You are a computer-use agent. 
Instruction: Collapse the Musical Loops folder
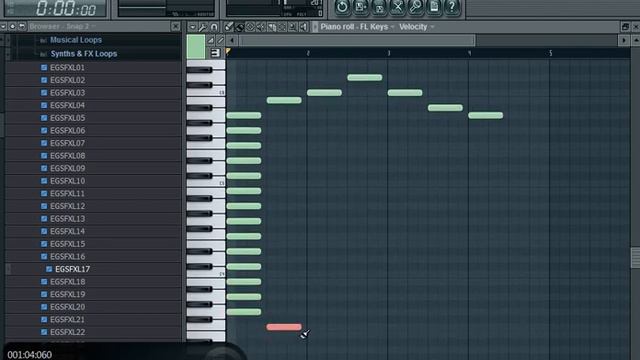click(x=76, y=40)
